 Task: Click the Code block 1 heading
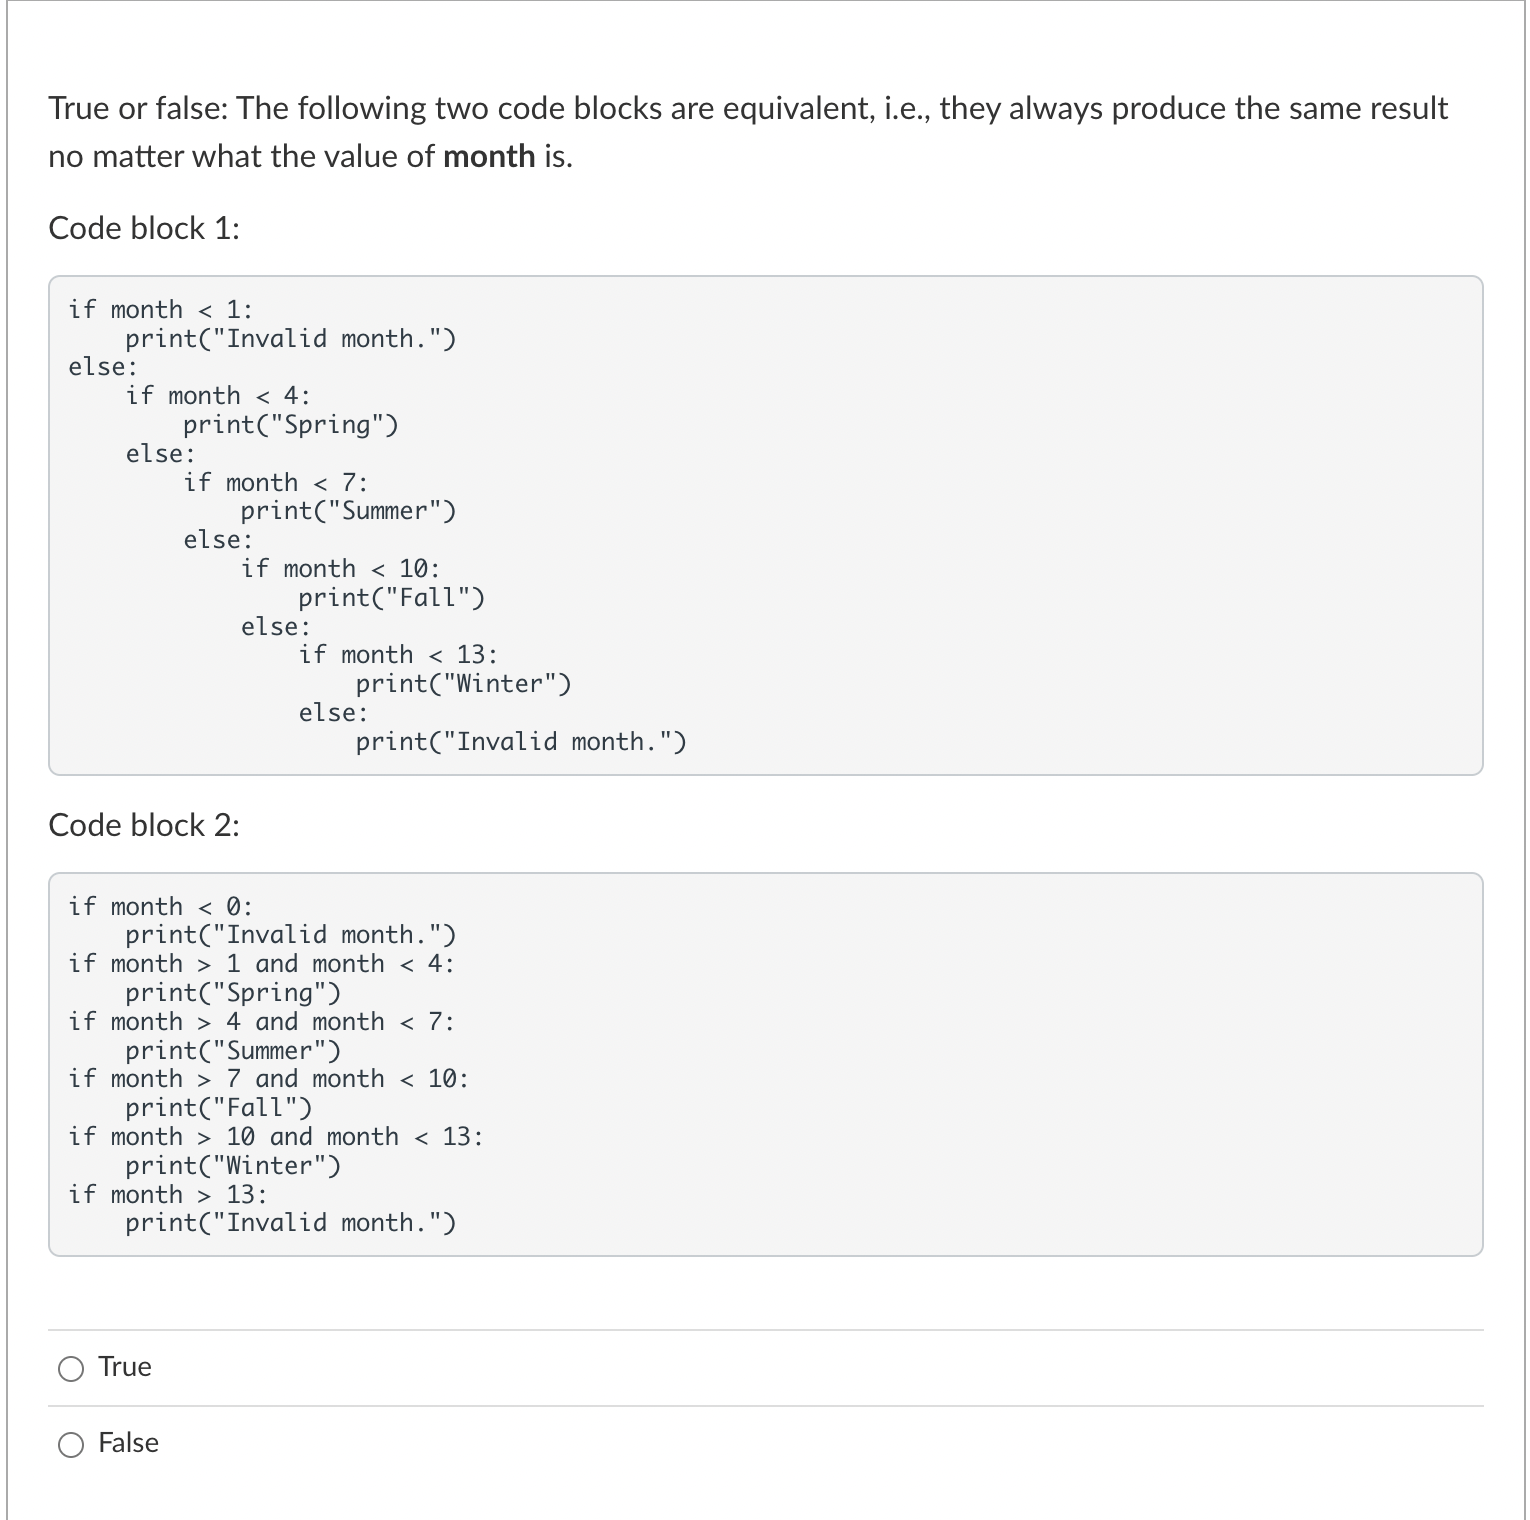pos(143,228)
